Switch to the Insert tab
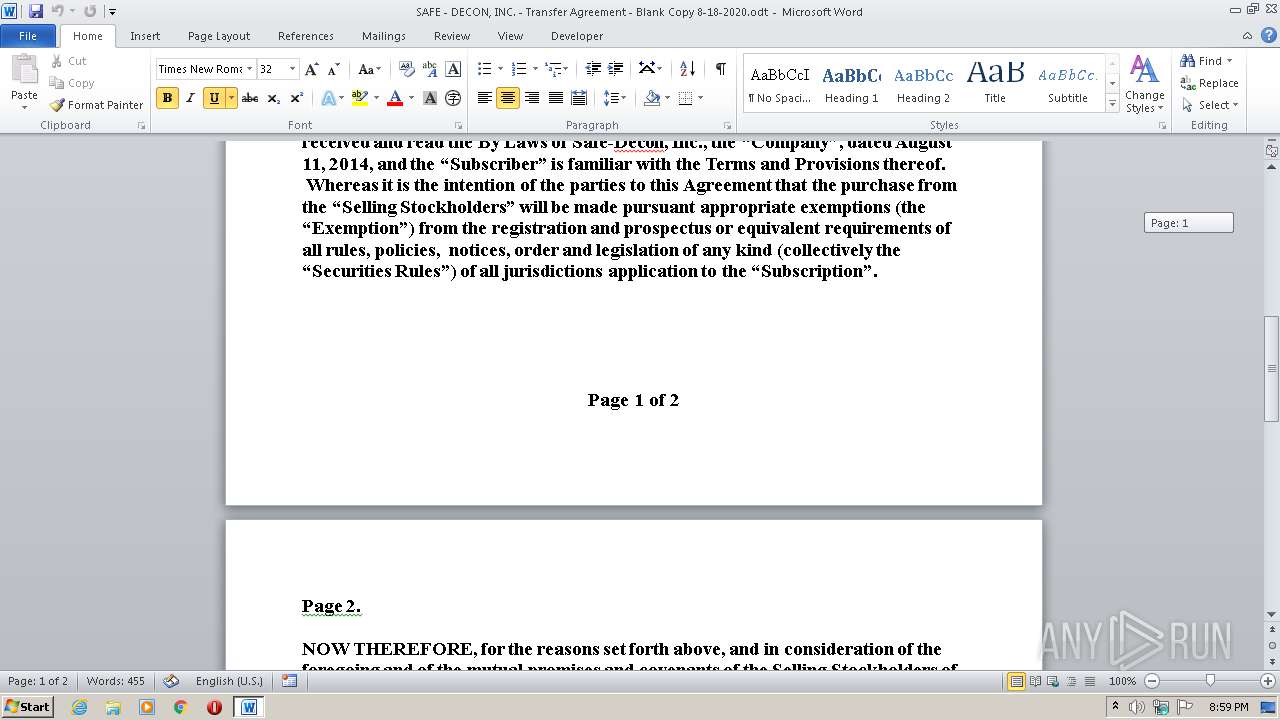 point(145,36)
